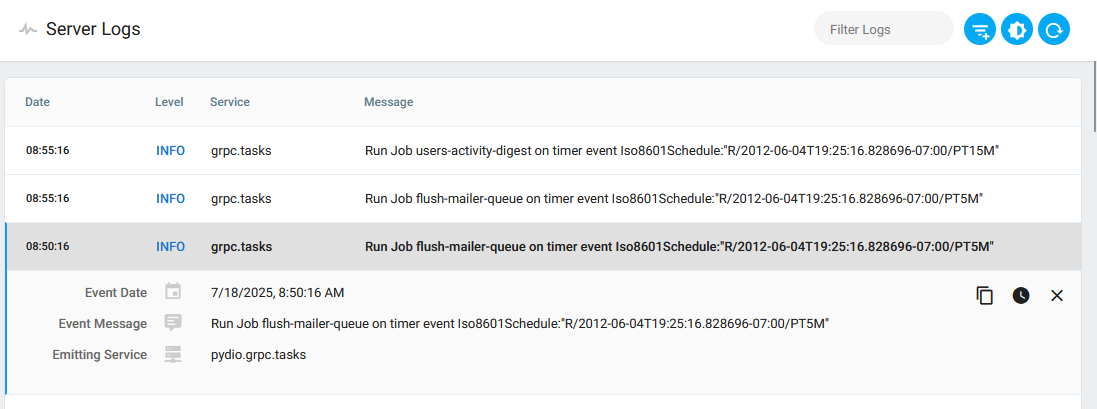Image resolution: width=1097 pixels, height=409 pixels.
Task: Focus the Filter Logs input field
Action: coord(884,30)
